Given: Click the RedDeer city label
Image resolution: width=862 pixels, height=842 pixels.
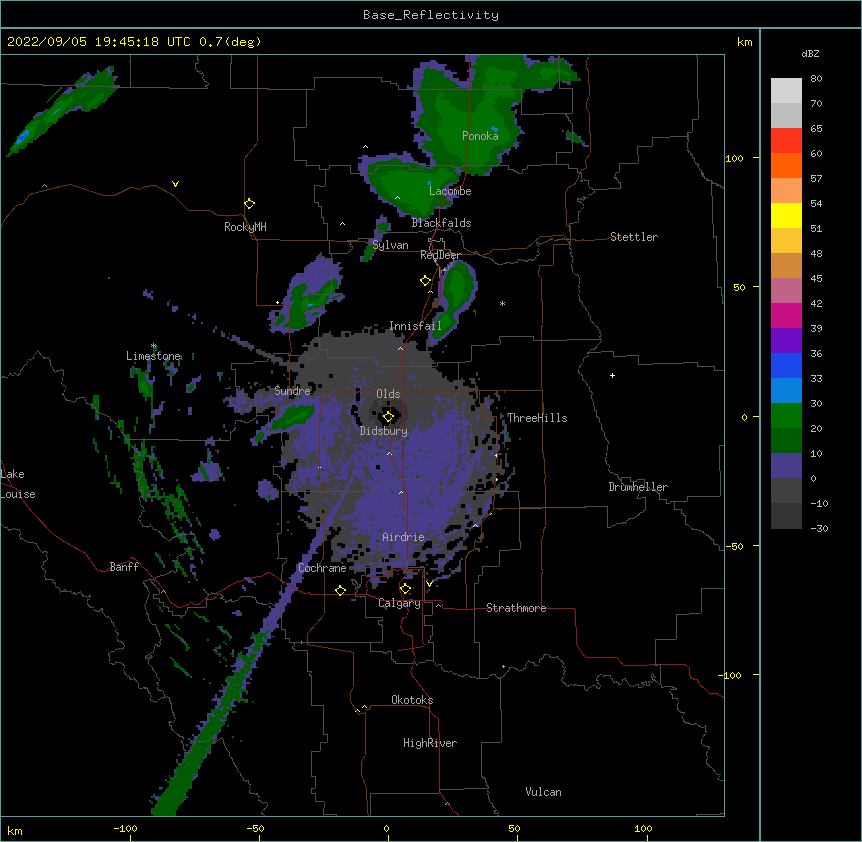Looking at the screenshot, I should click(440, 255).
